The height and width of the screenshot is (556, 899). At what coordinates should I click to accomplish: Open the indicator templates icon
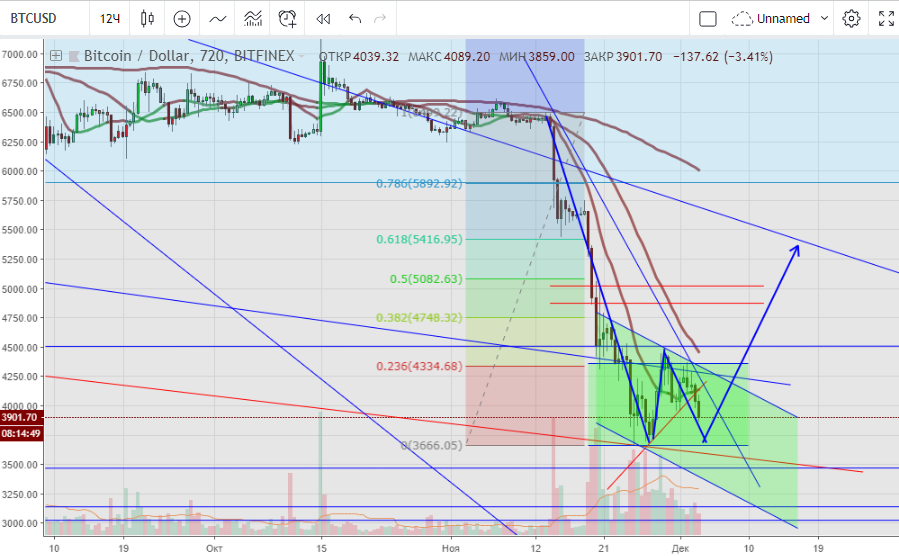[x=253, y=18]
